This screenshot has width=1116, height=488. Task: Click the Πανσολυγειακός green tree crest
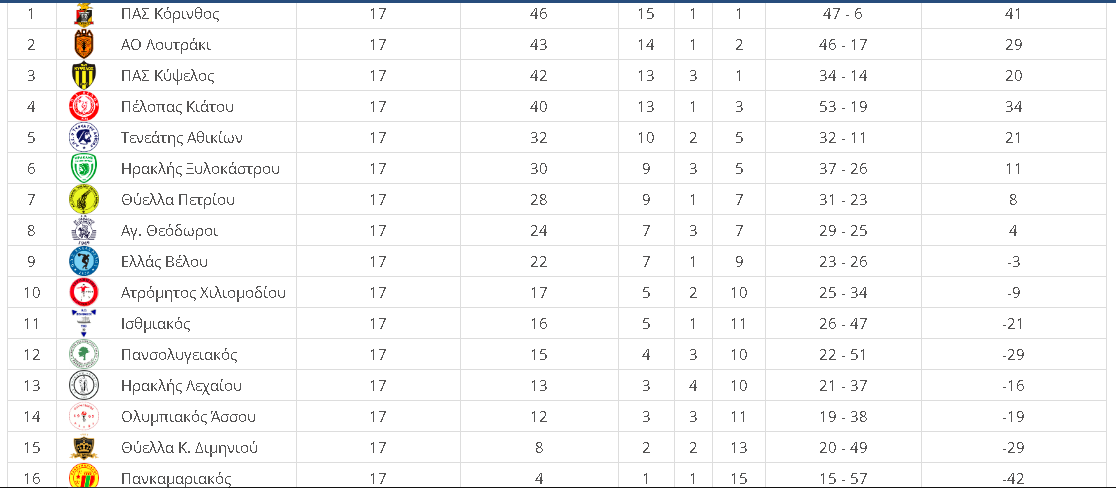tap(84, 355)
